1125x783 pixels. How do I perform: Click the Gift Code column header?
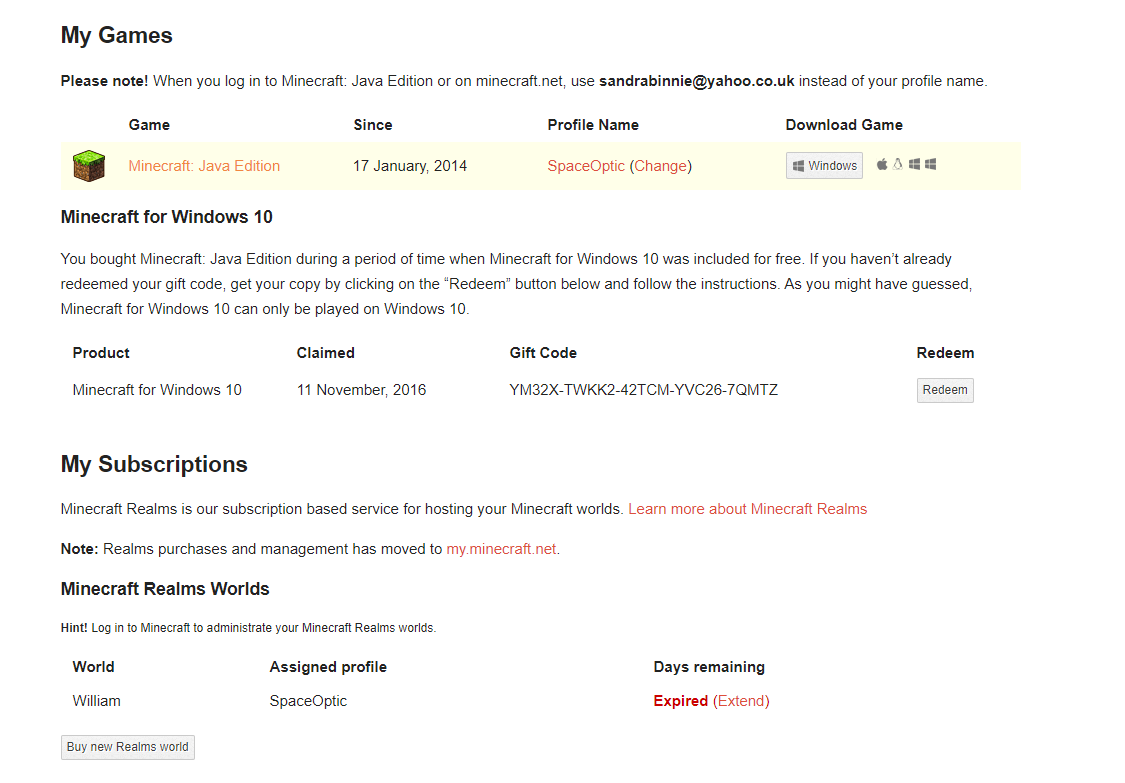(543, 353)
